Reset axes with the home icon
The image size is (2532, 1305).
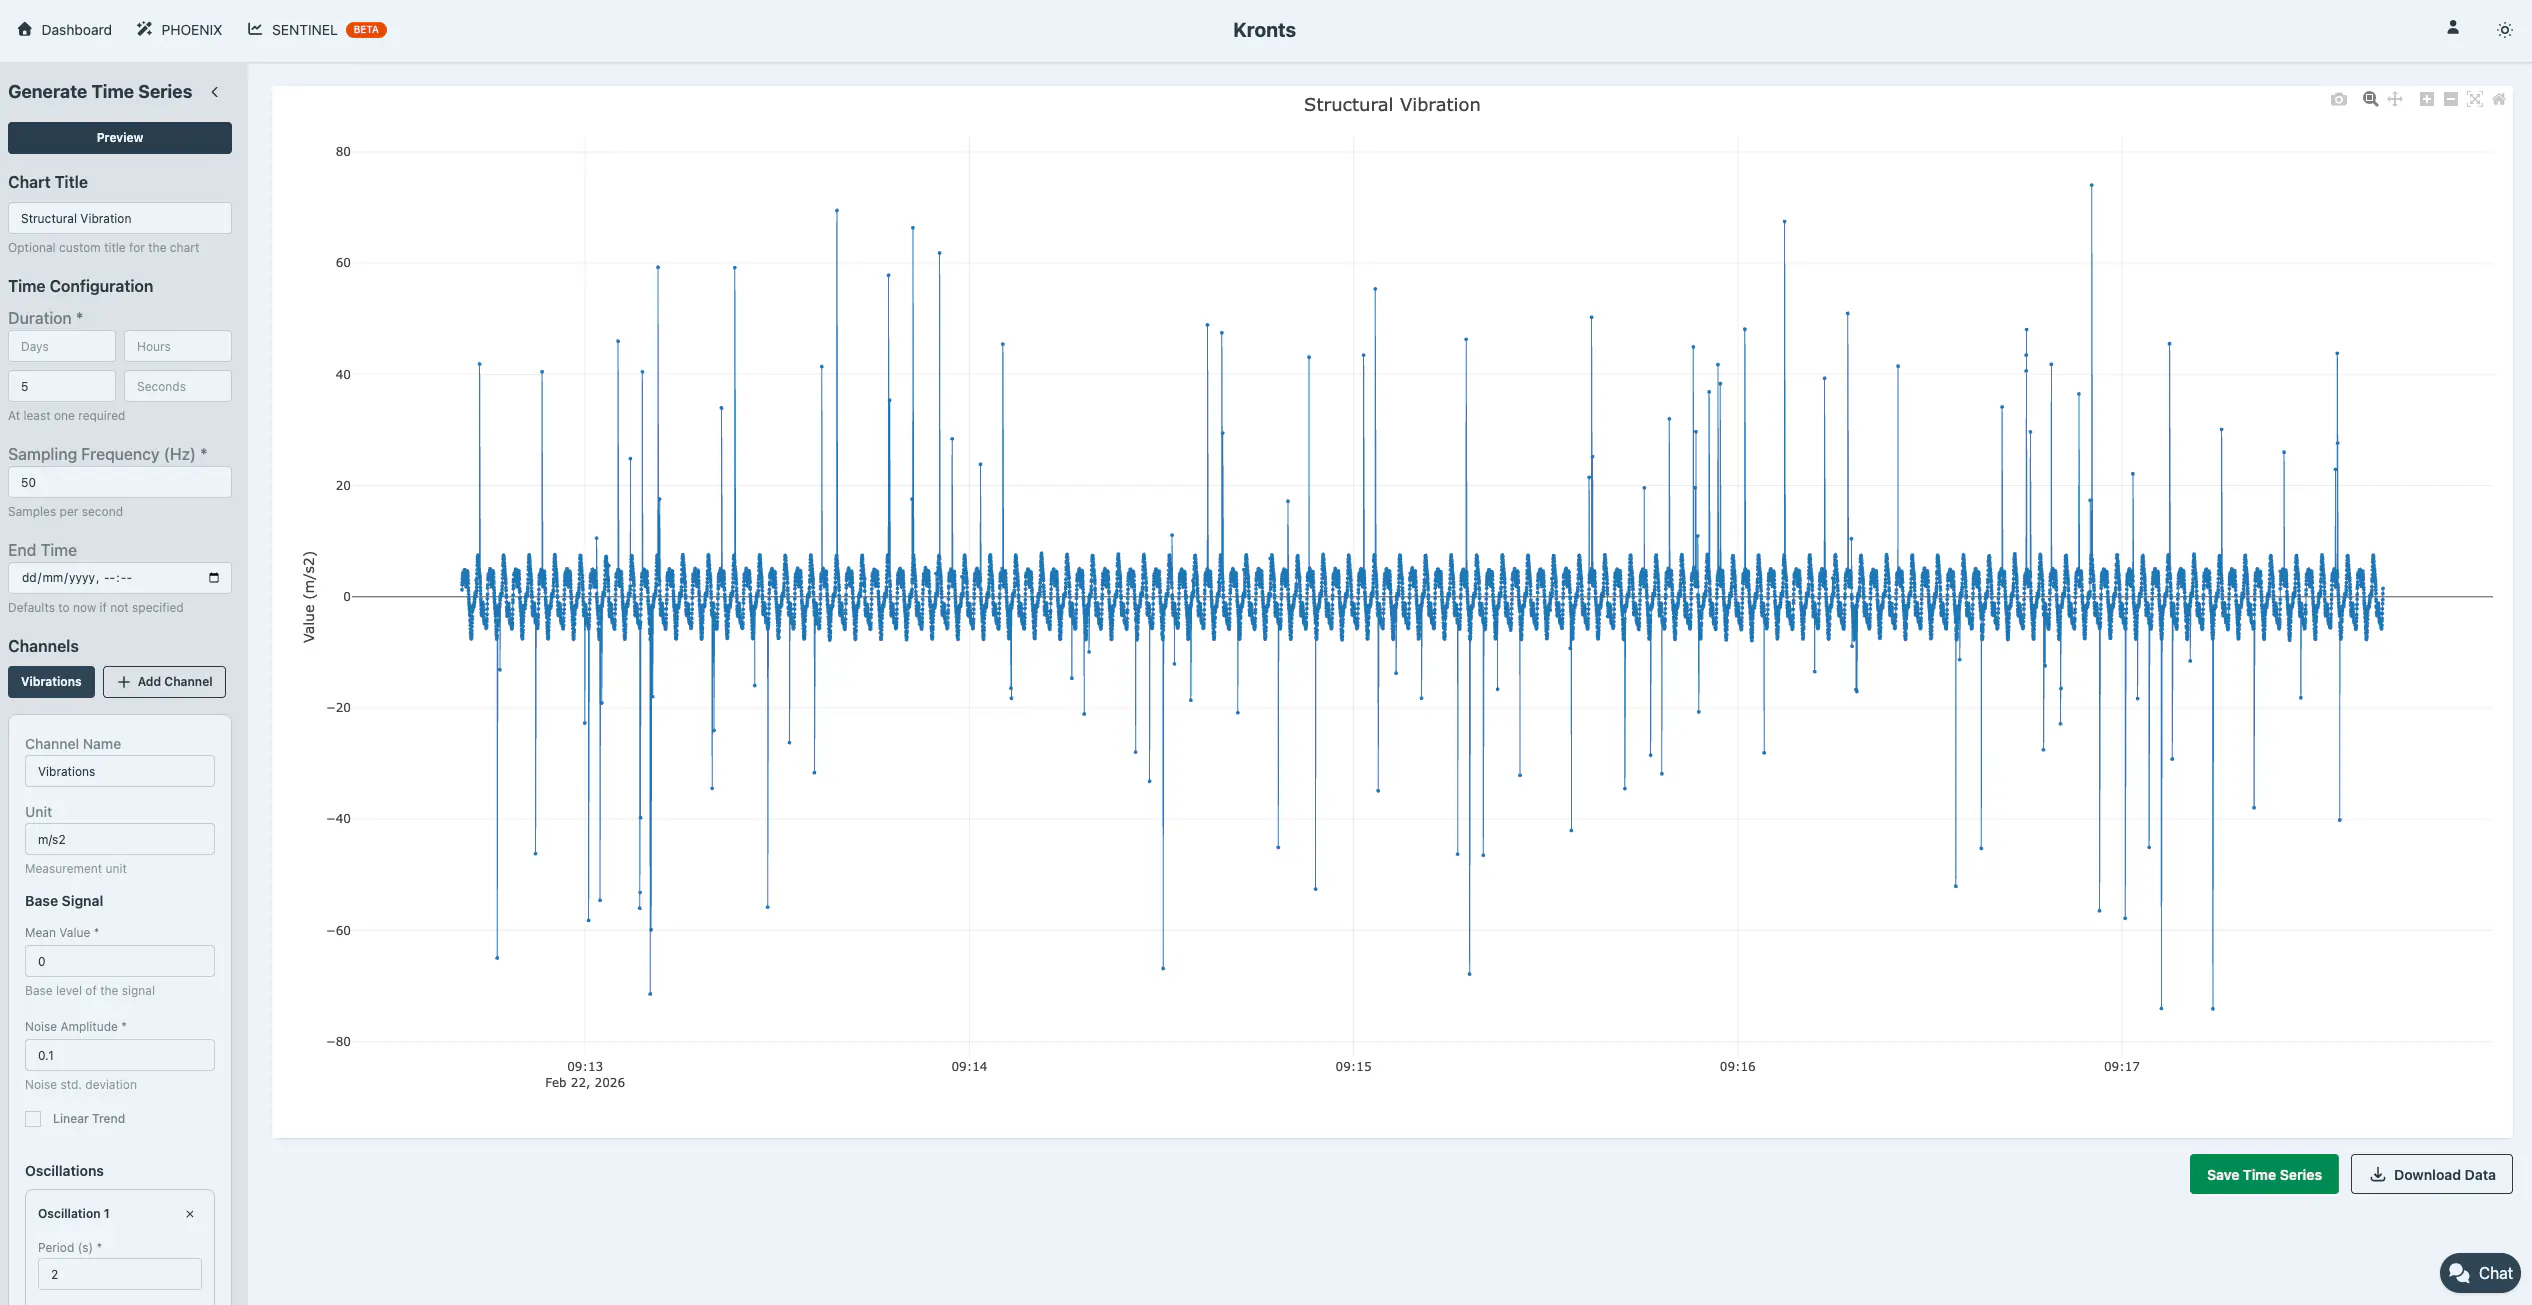[x=2498, y=99]
